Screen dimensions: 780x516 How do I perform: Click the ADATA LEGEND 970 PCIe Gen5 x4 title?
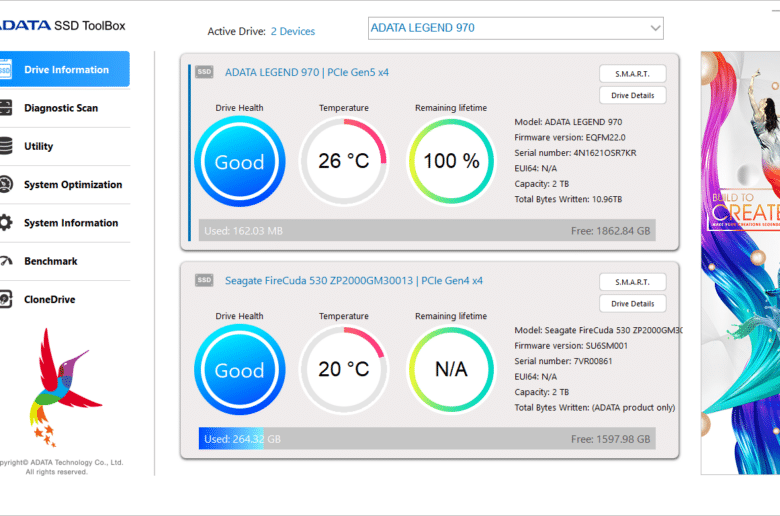point(307,73)
